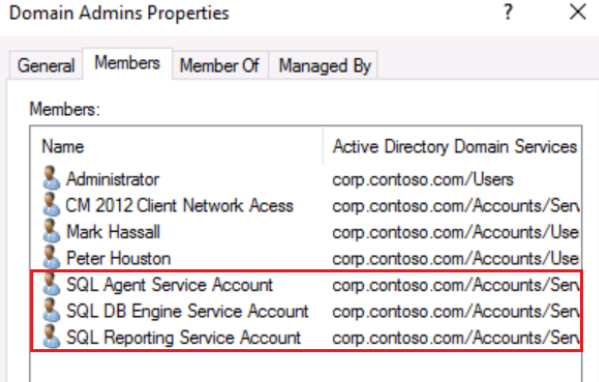The image size is (599, 382).
Task: Click the SQL Reporting Service Account icon
Action: (51, 337)
